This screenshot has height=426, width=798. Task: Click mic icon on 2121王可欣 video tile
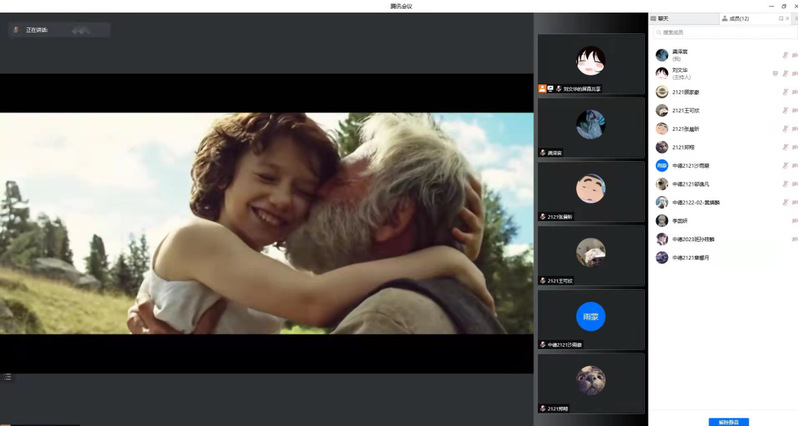[x=543, y=280]
